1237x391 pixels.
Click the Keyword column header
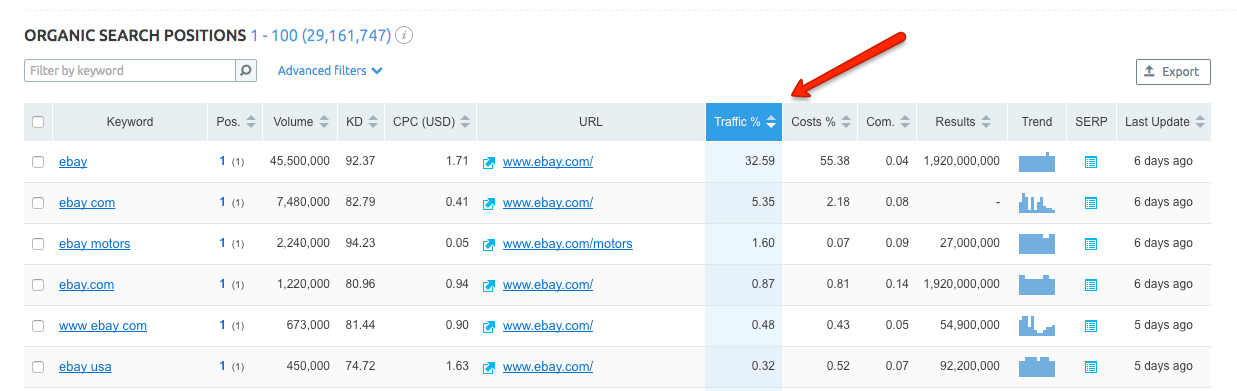(x=130, y=122)
